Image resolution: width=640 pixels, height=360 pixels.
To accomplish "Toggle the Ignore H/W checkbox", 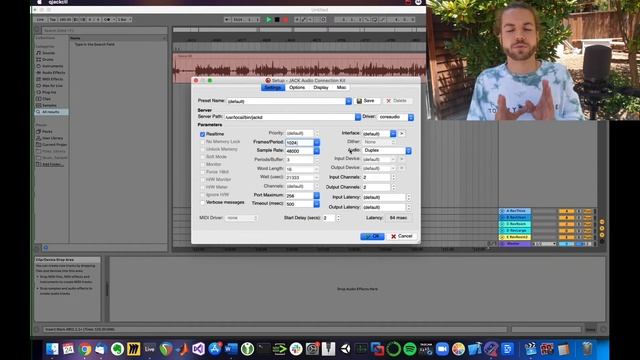I will click(202, 195).
